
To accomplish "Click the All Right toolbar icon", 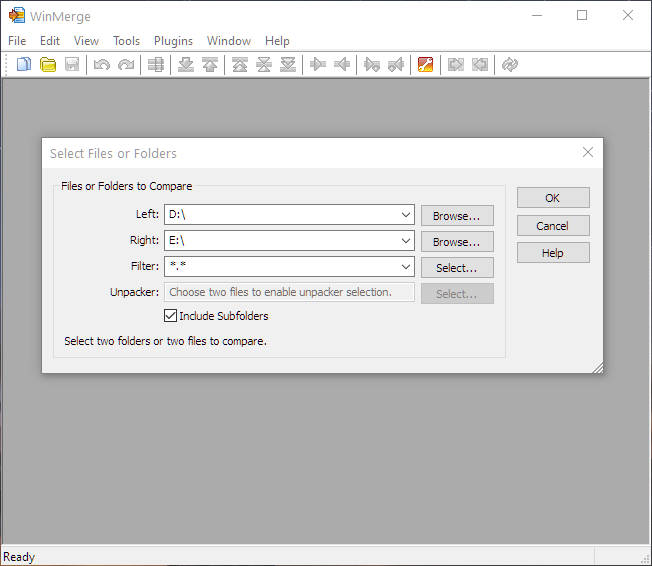I will pyautogui.click(x=456, y=64).
